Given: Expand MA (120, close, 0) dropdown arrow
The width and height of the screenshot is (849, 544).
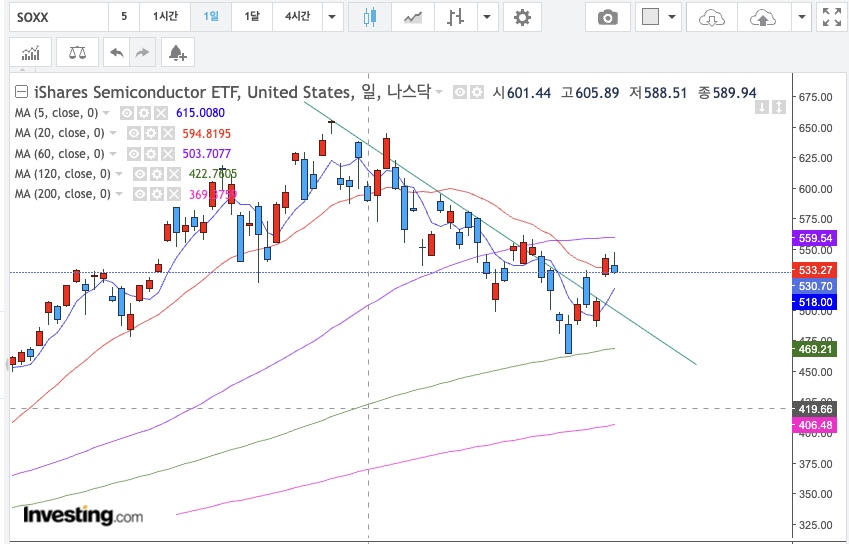Looking at the screenshot, I should click(x=119, y=174).
